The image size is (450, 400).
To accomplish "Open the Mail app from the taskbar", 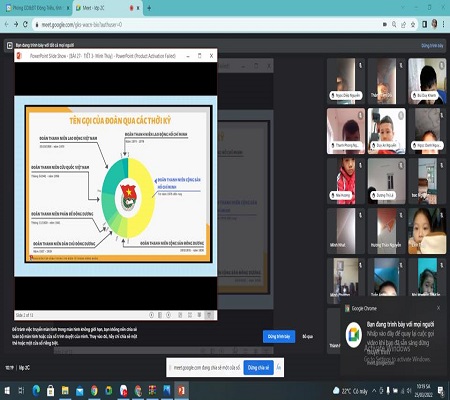I will pyautogui.click(x=80, y=391).
